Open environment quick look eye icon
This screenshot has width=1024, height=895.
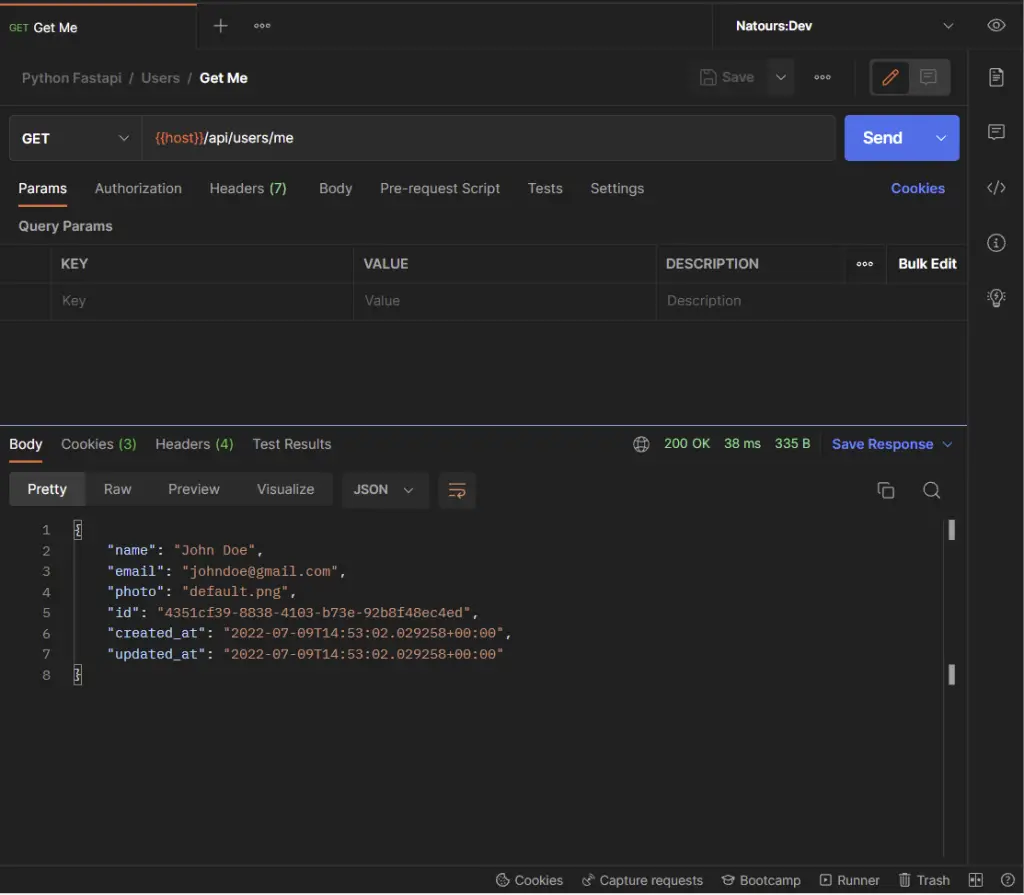click(996, 25)
